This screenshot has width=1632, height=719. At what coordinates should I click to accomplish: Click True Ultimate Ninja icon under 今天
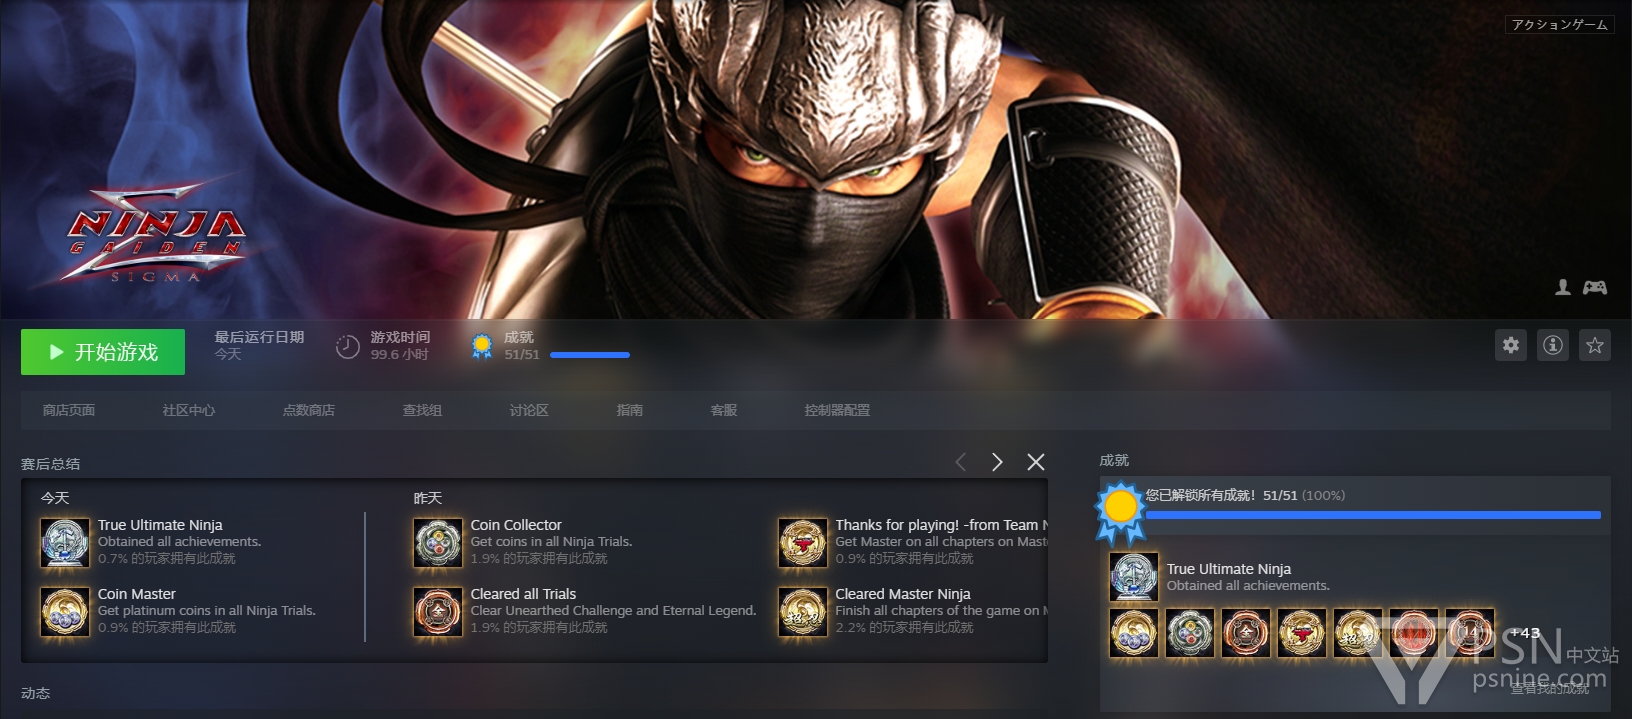click(65, 542)
